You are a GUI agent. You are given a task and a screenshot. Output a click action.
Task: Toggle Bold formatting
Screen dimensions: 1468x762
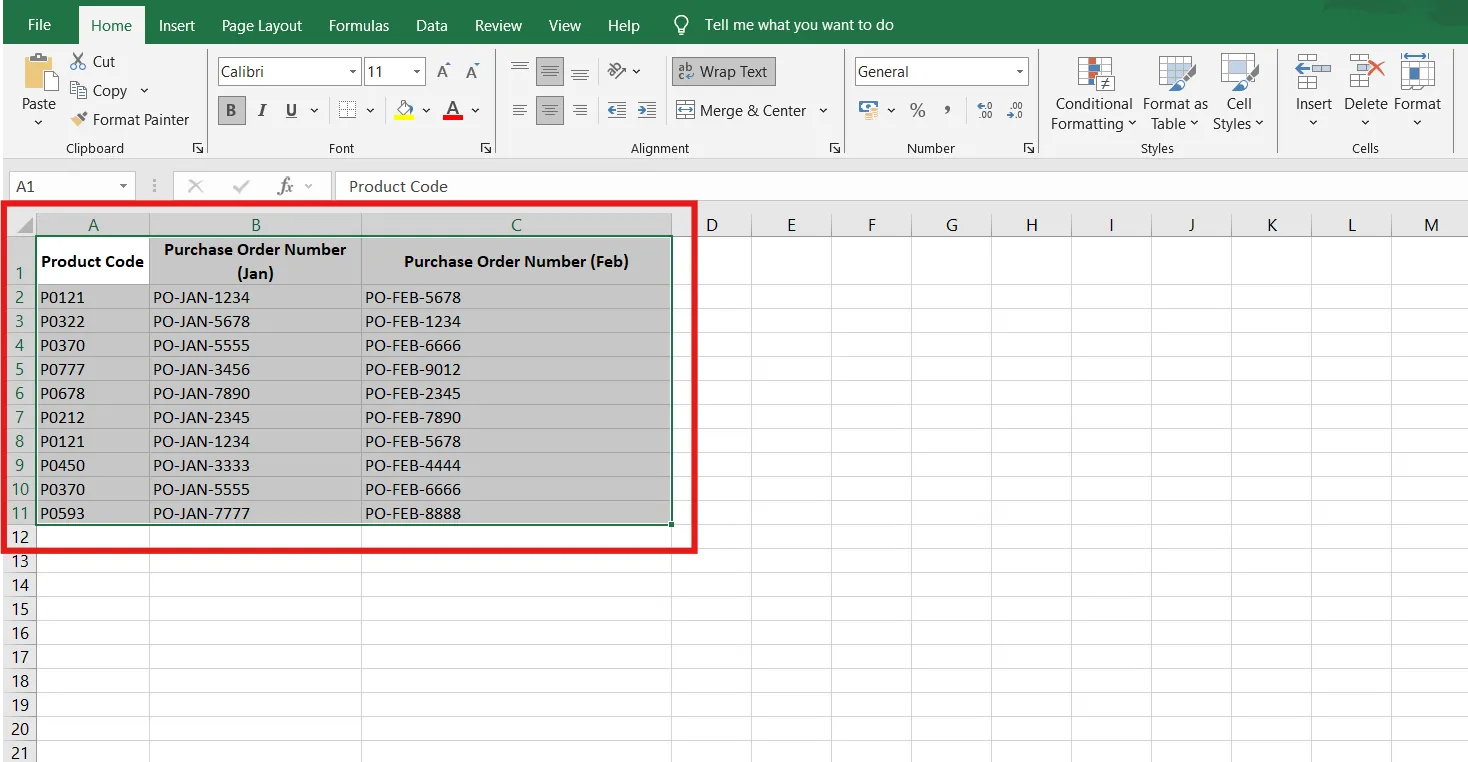pyautogui.click(x=231, y=110)
